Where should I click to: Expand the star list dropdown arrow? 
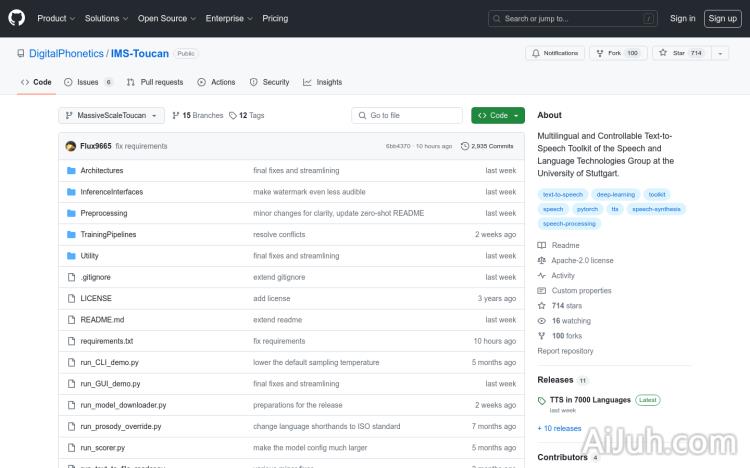tap(720, 53)
